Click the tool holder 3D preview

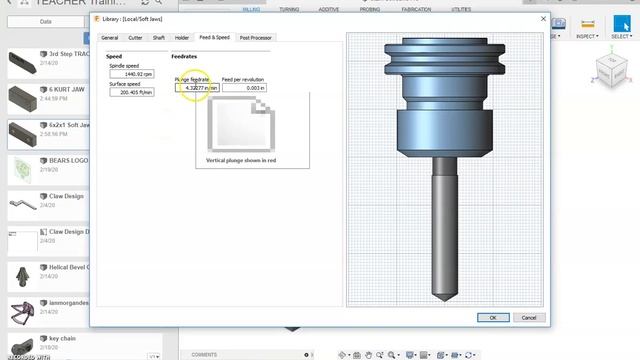click(x=444, y=169)
